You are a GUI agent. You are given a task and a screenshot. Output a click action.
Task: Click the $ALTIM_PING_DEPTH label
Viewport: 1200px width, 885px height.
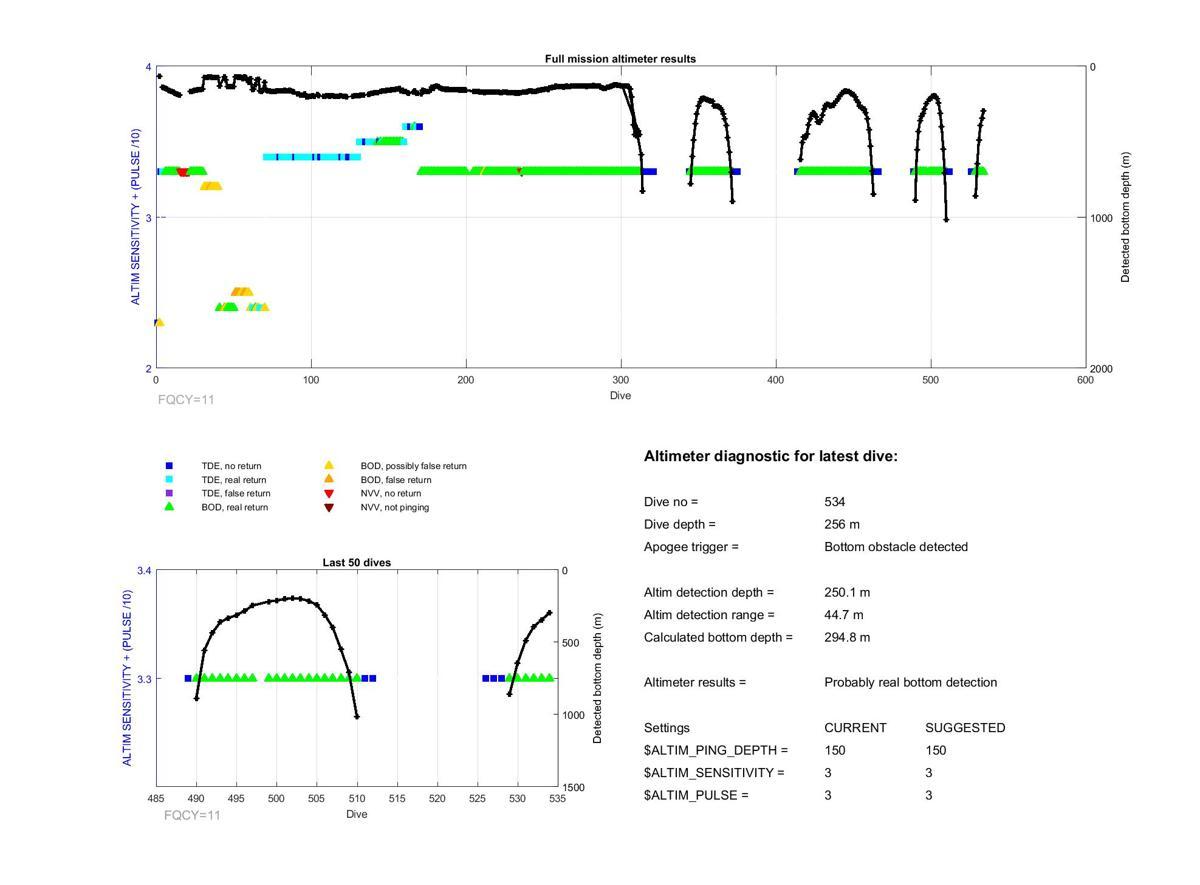click(716, 751)
